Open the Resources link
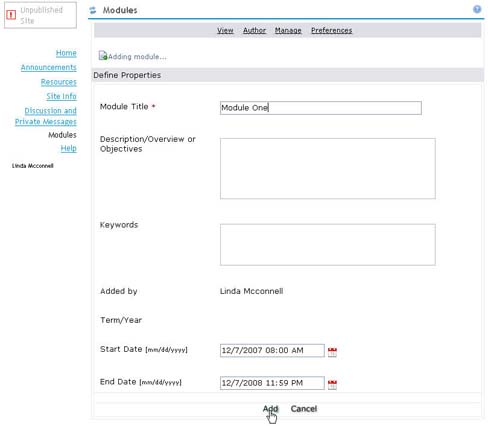 59,82
